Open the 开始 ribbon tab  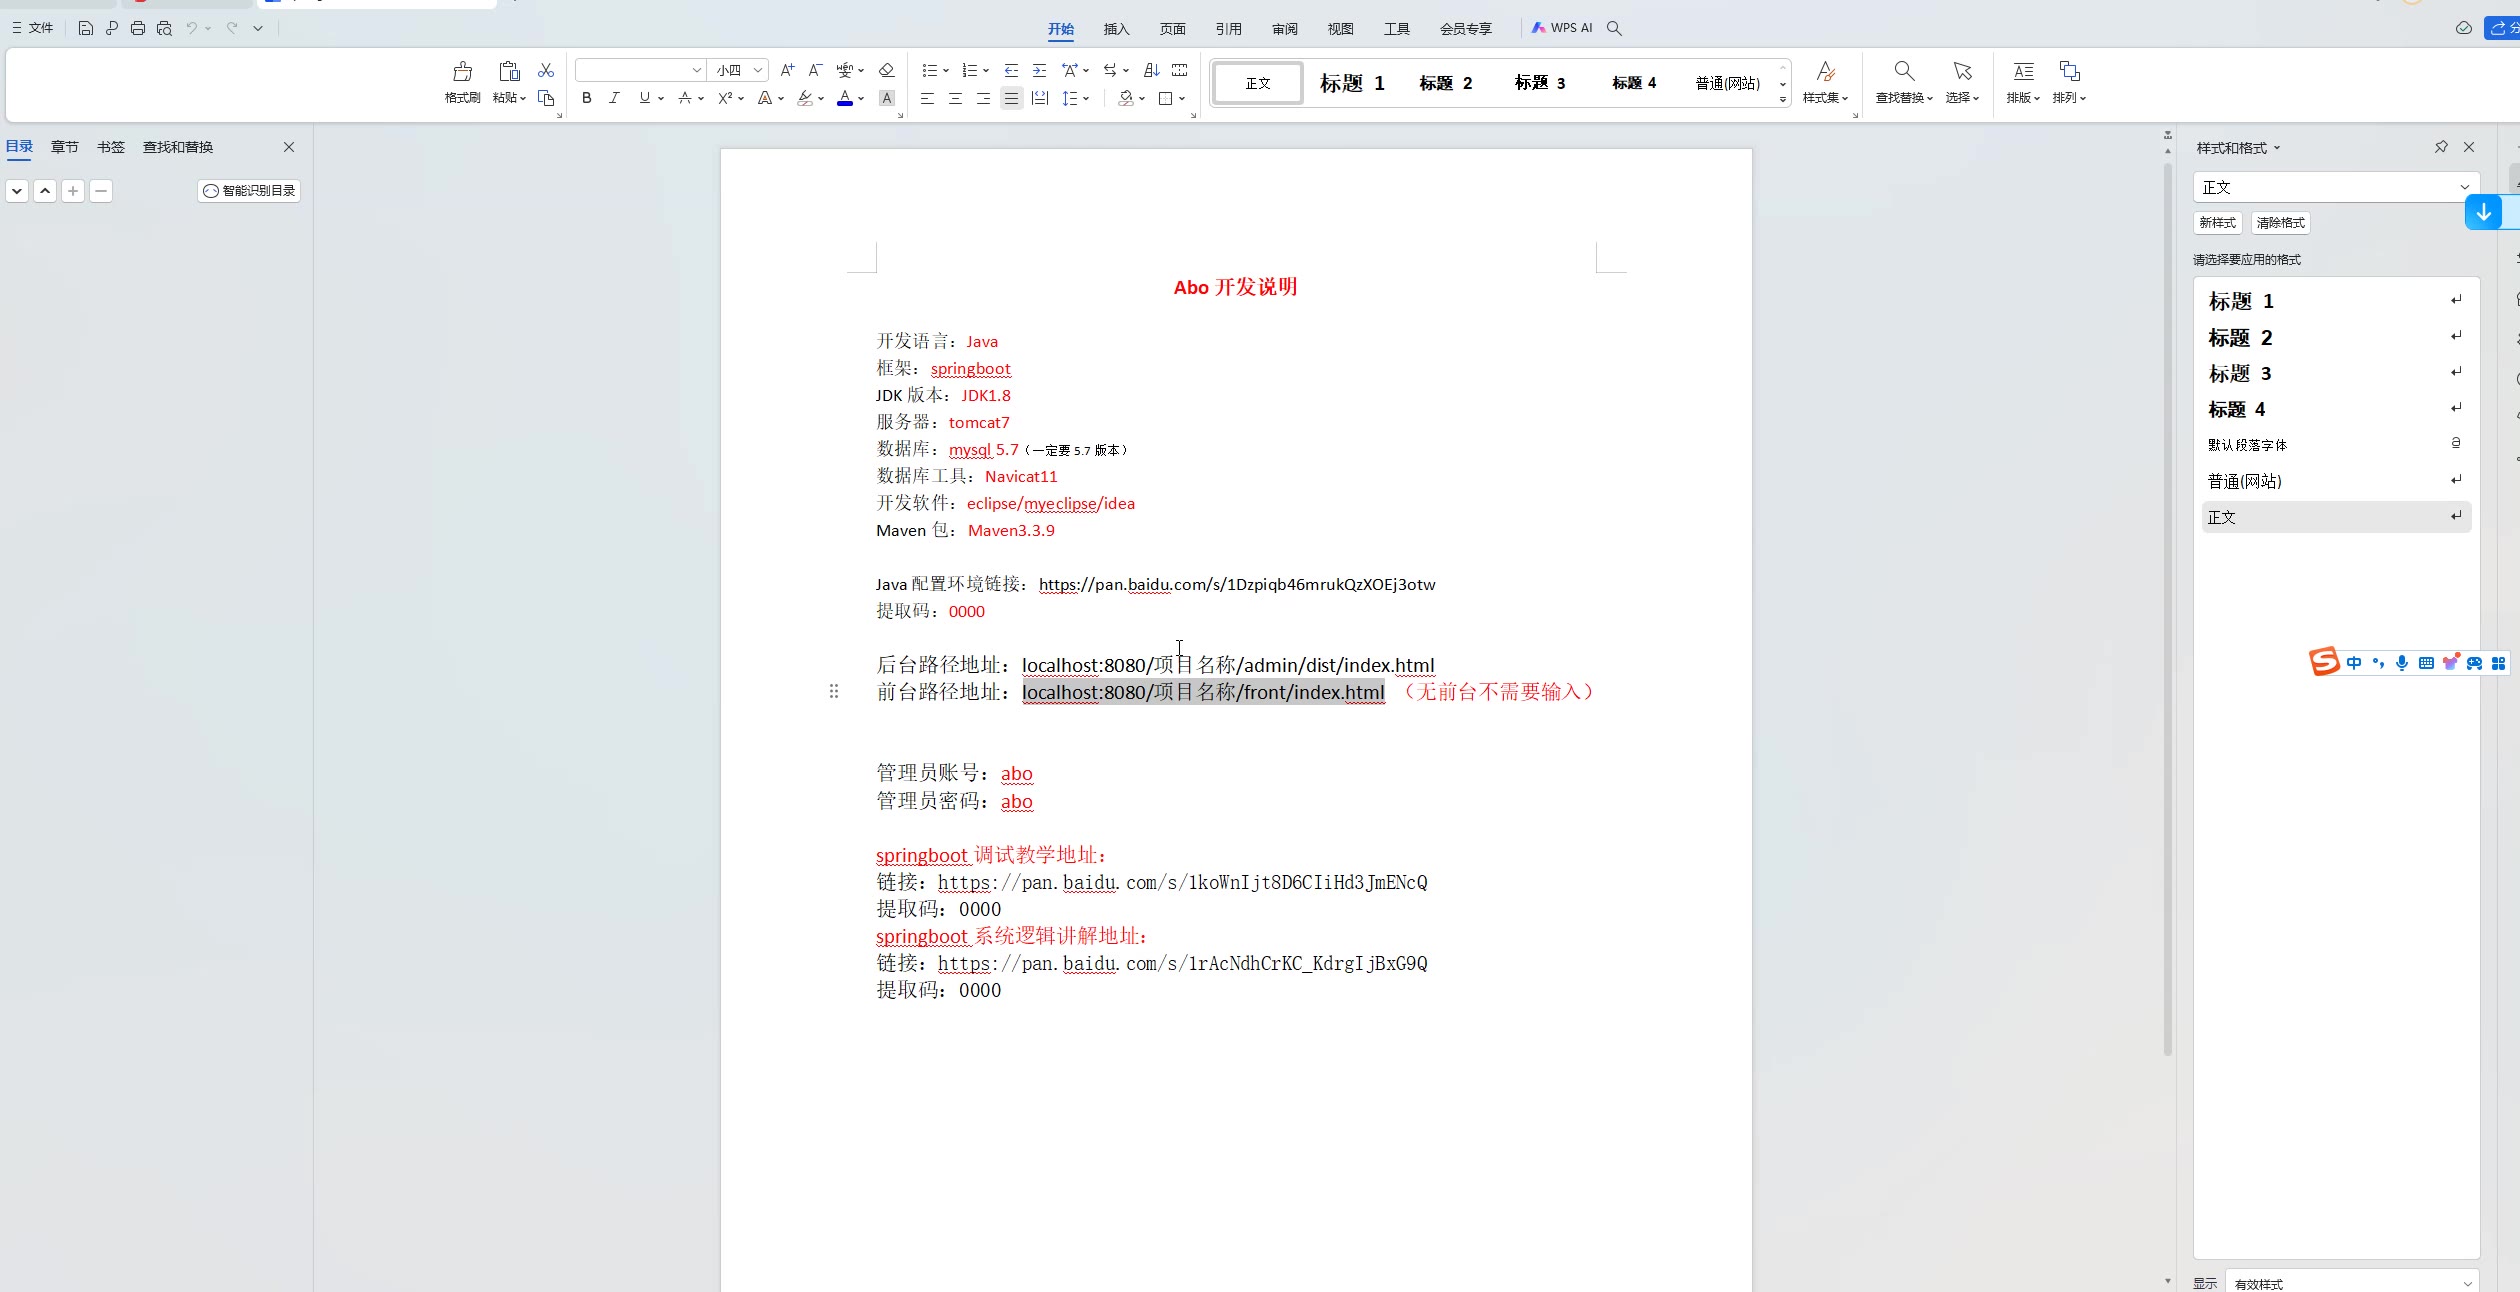[1061, 28]
